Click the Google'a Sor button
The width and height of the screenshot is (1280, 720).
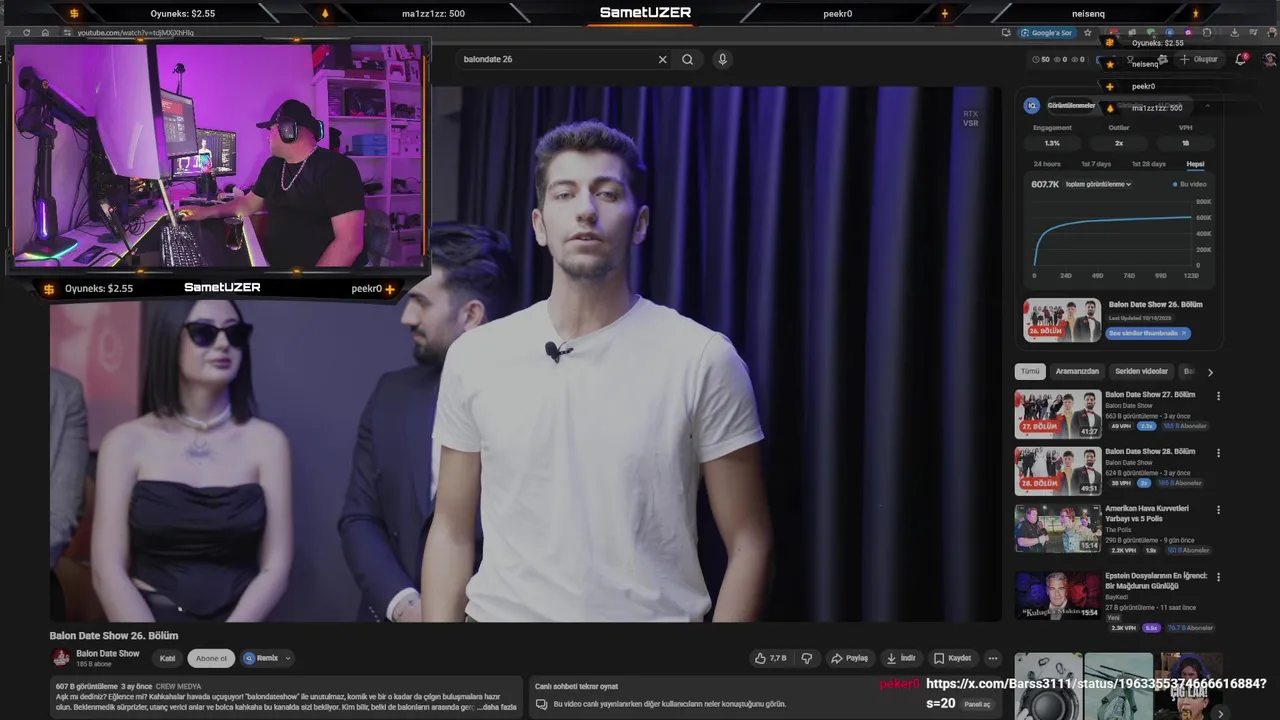1046,32
